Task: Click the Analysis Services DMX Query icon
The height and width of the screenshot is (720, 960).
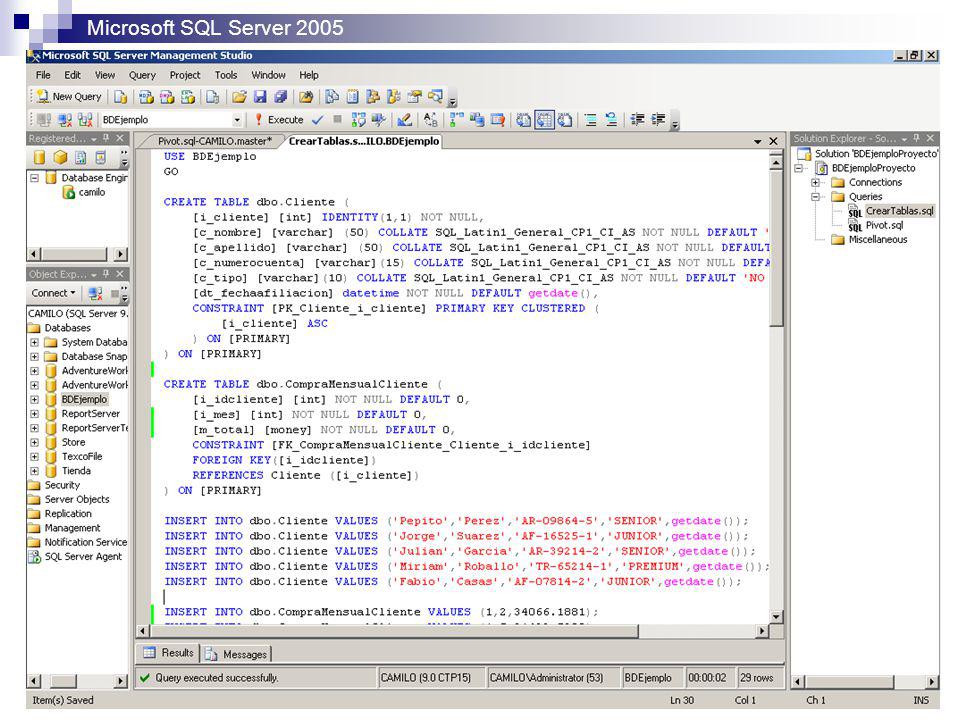Action: pos(167,97)
